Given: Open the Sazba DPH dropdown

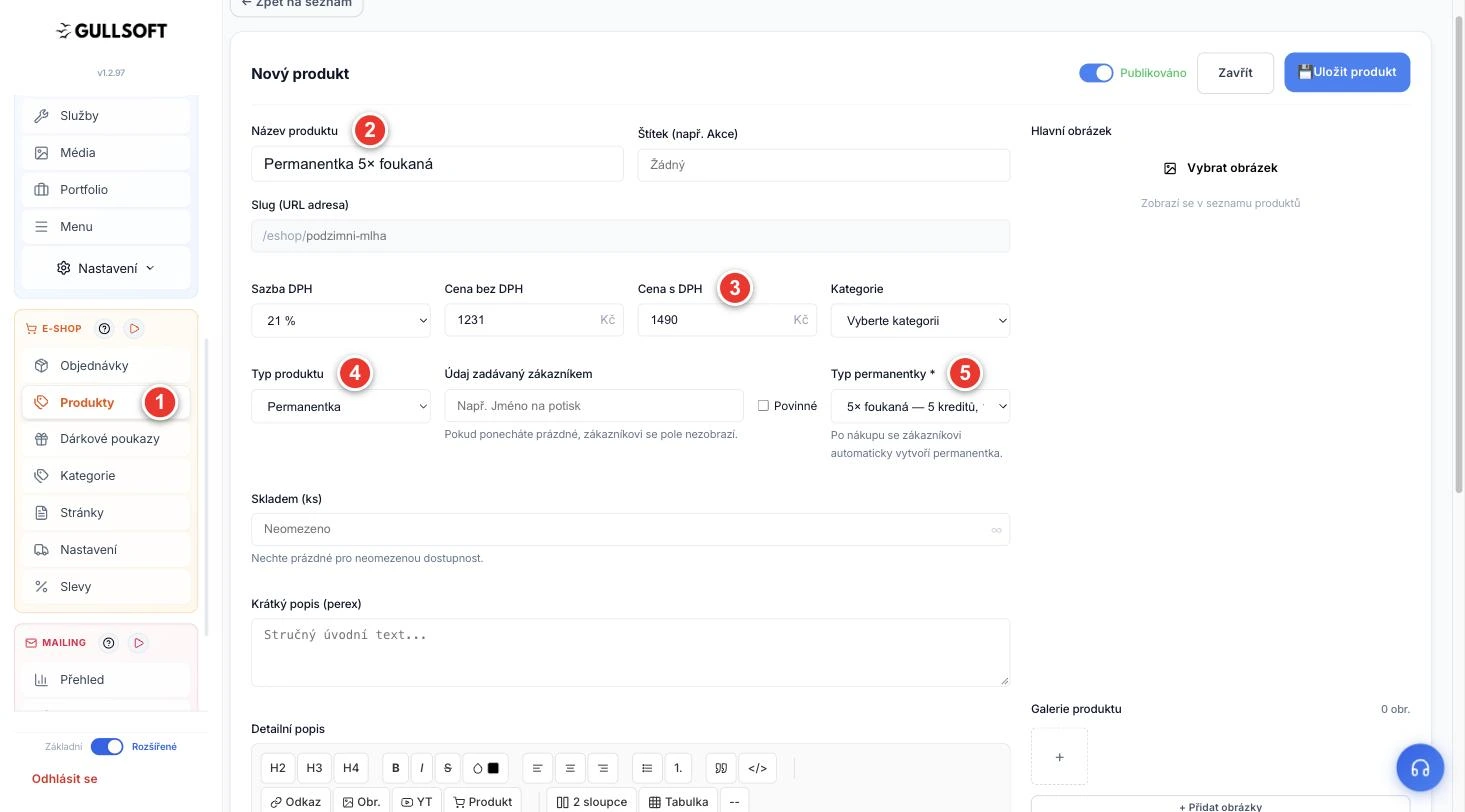Looking at the screenshot, I should pyautogui.click(x=341, y=321).
